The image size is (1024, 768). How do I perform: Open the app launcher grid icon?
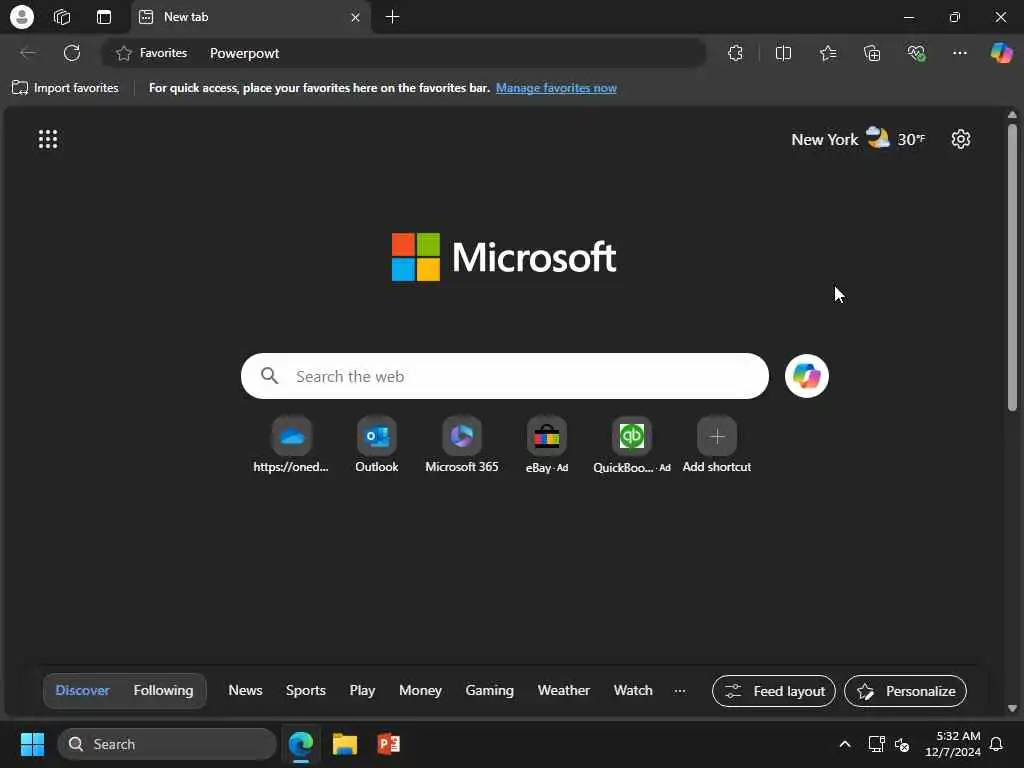click(x=48, y=139)
